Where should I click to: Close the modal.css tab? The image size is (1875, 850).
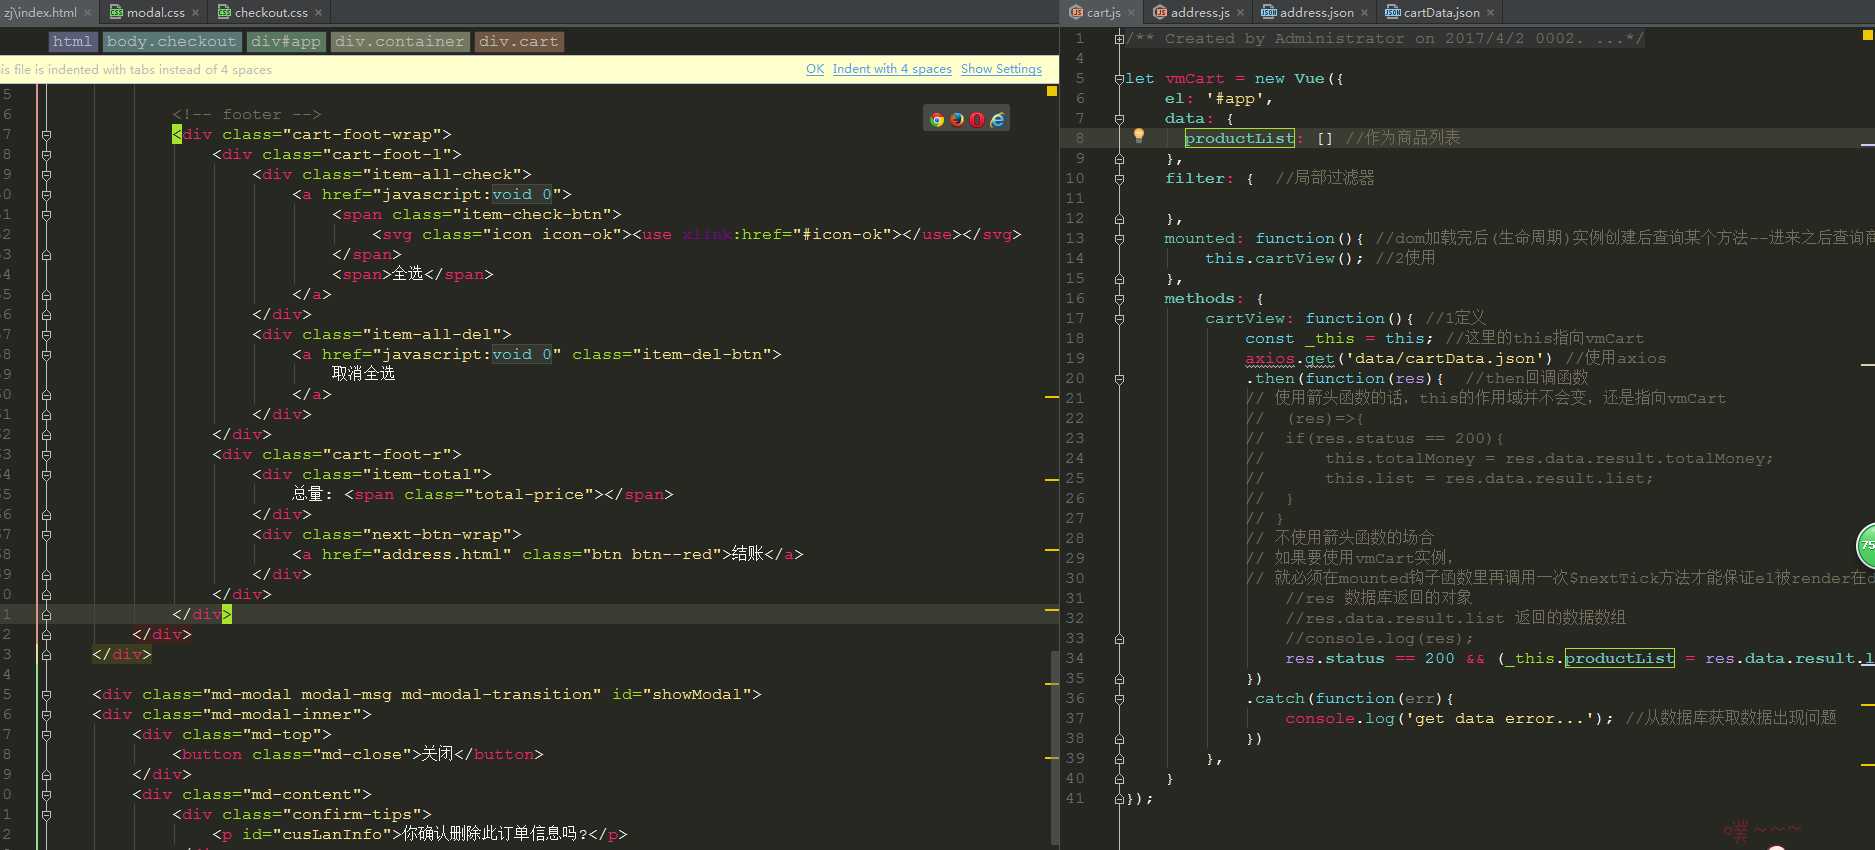coord(196,12)
